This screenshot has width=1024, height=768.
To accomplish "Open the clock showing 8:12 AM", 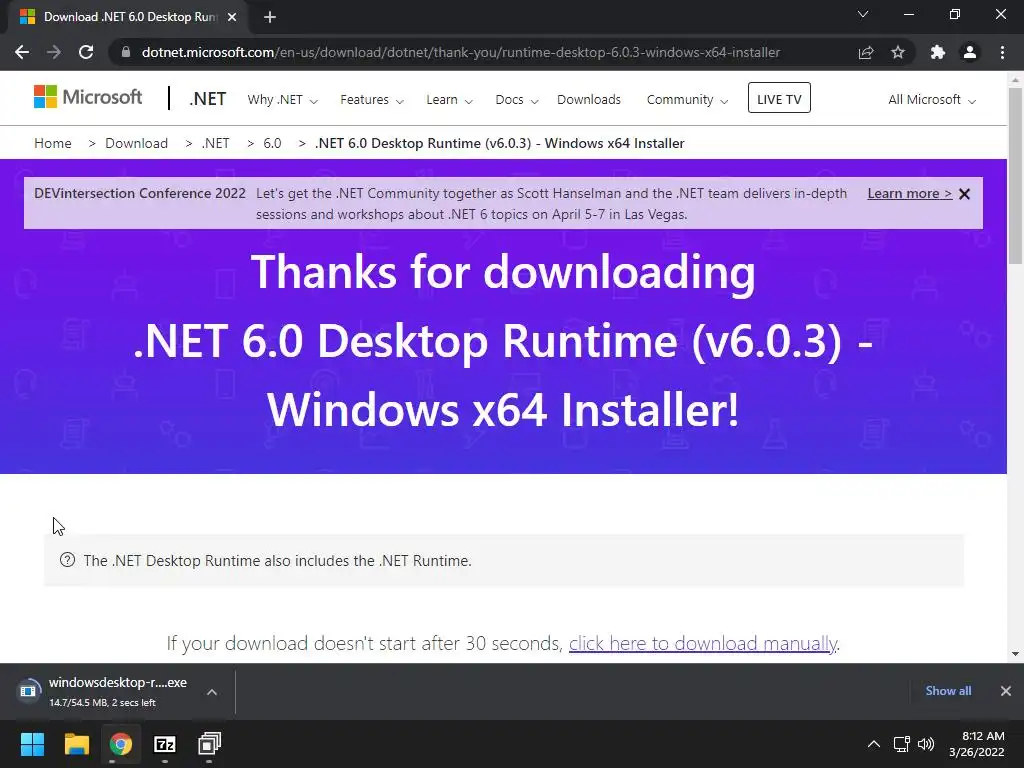I will [977, 744].
